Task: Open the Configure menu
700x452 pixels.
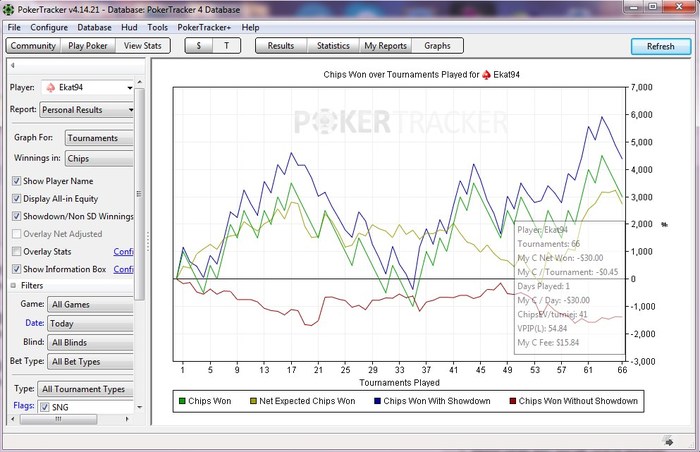Action: click(49, 28)
